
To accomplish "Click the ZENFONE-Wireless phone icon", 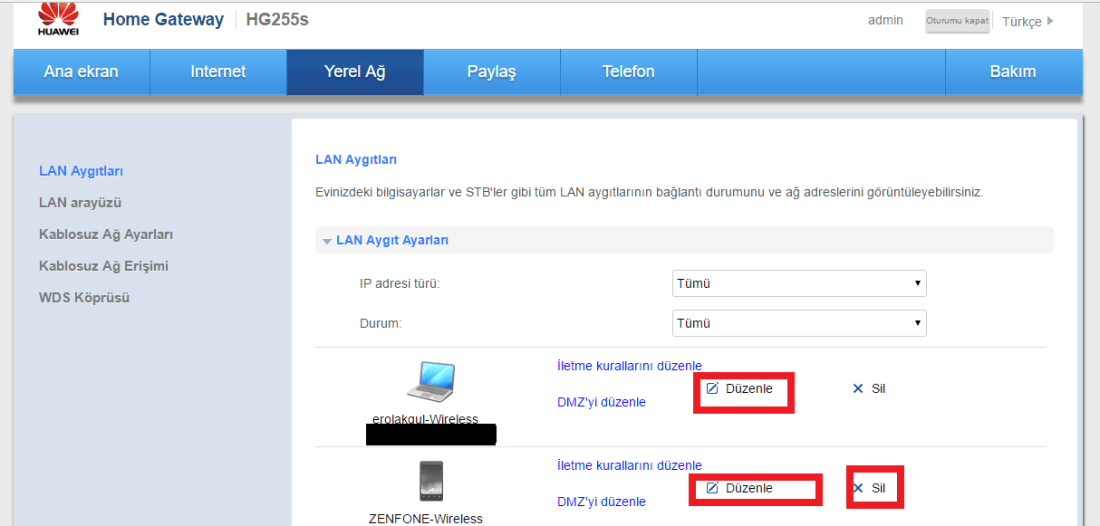I will point(431,480).
